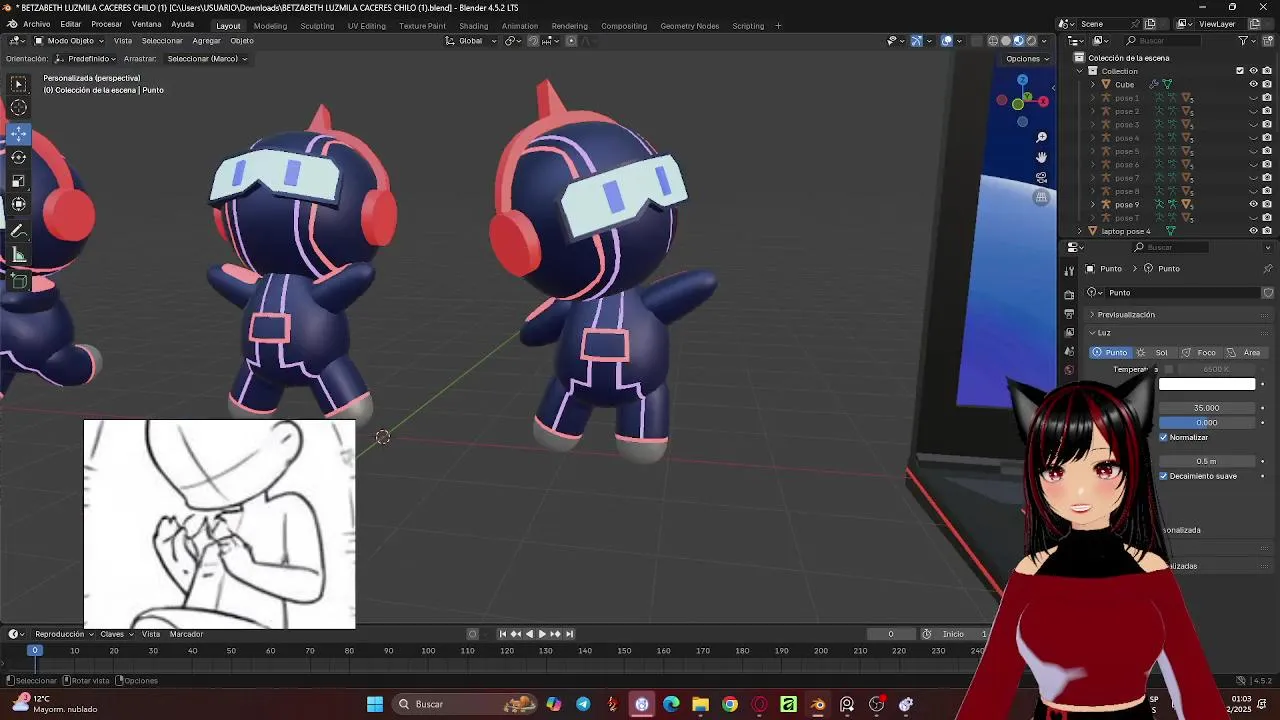1280x720 pixels.
Task: Click the 35.000 power value slider
Action: (x=1206, y=408)
